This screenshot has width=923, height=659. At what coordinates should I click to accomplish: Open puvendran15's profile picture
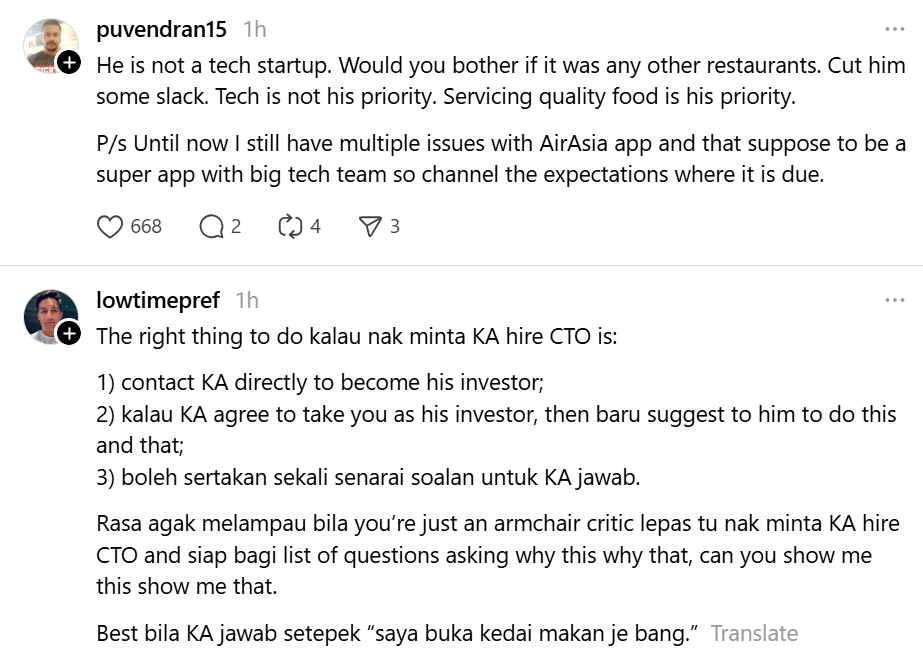click(x=48, y=44)
